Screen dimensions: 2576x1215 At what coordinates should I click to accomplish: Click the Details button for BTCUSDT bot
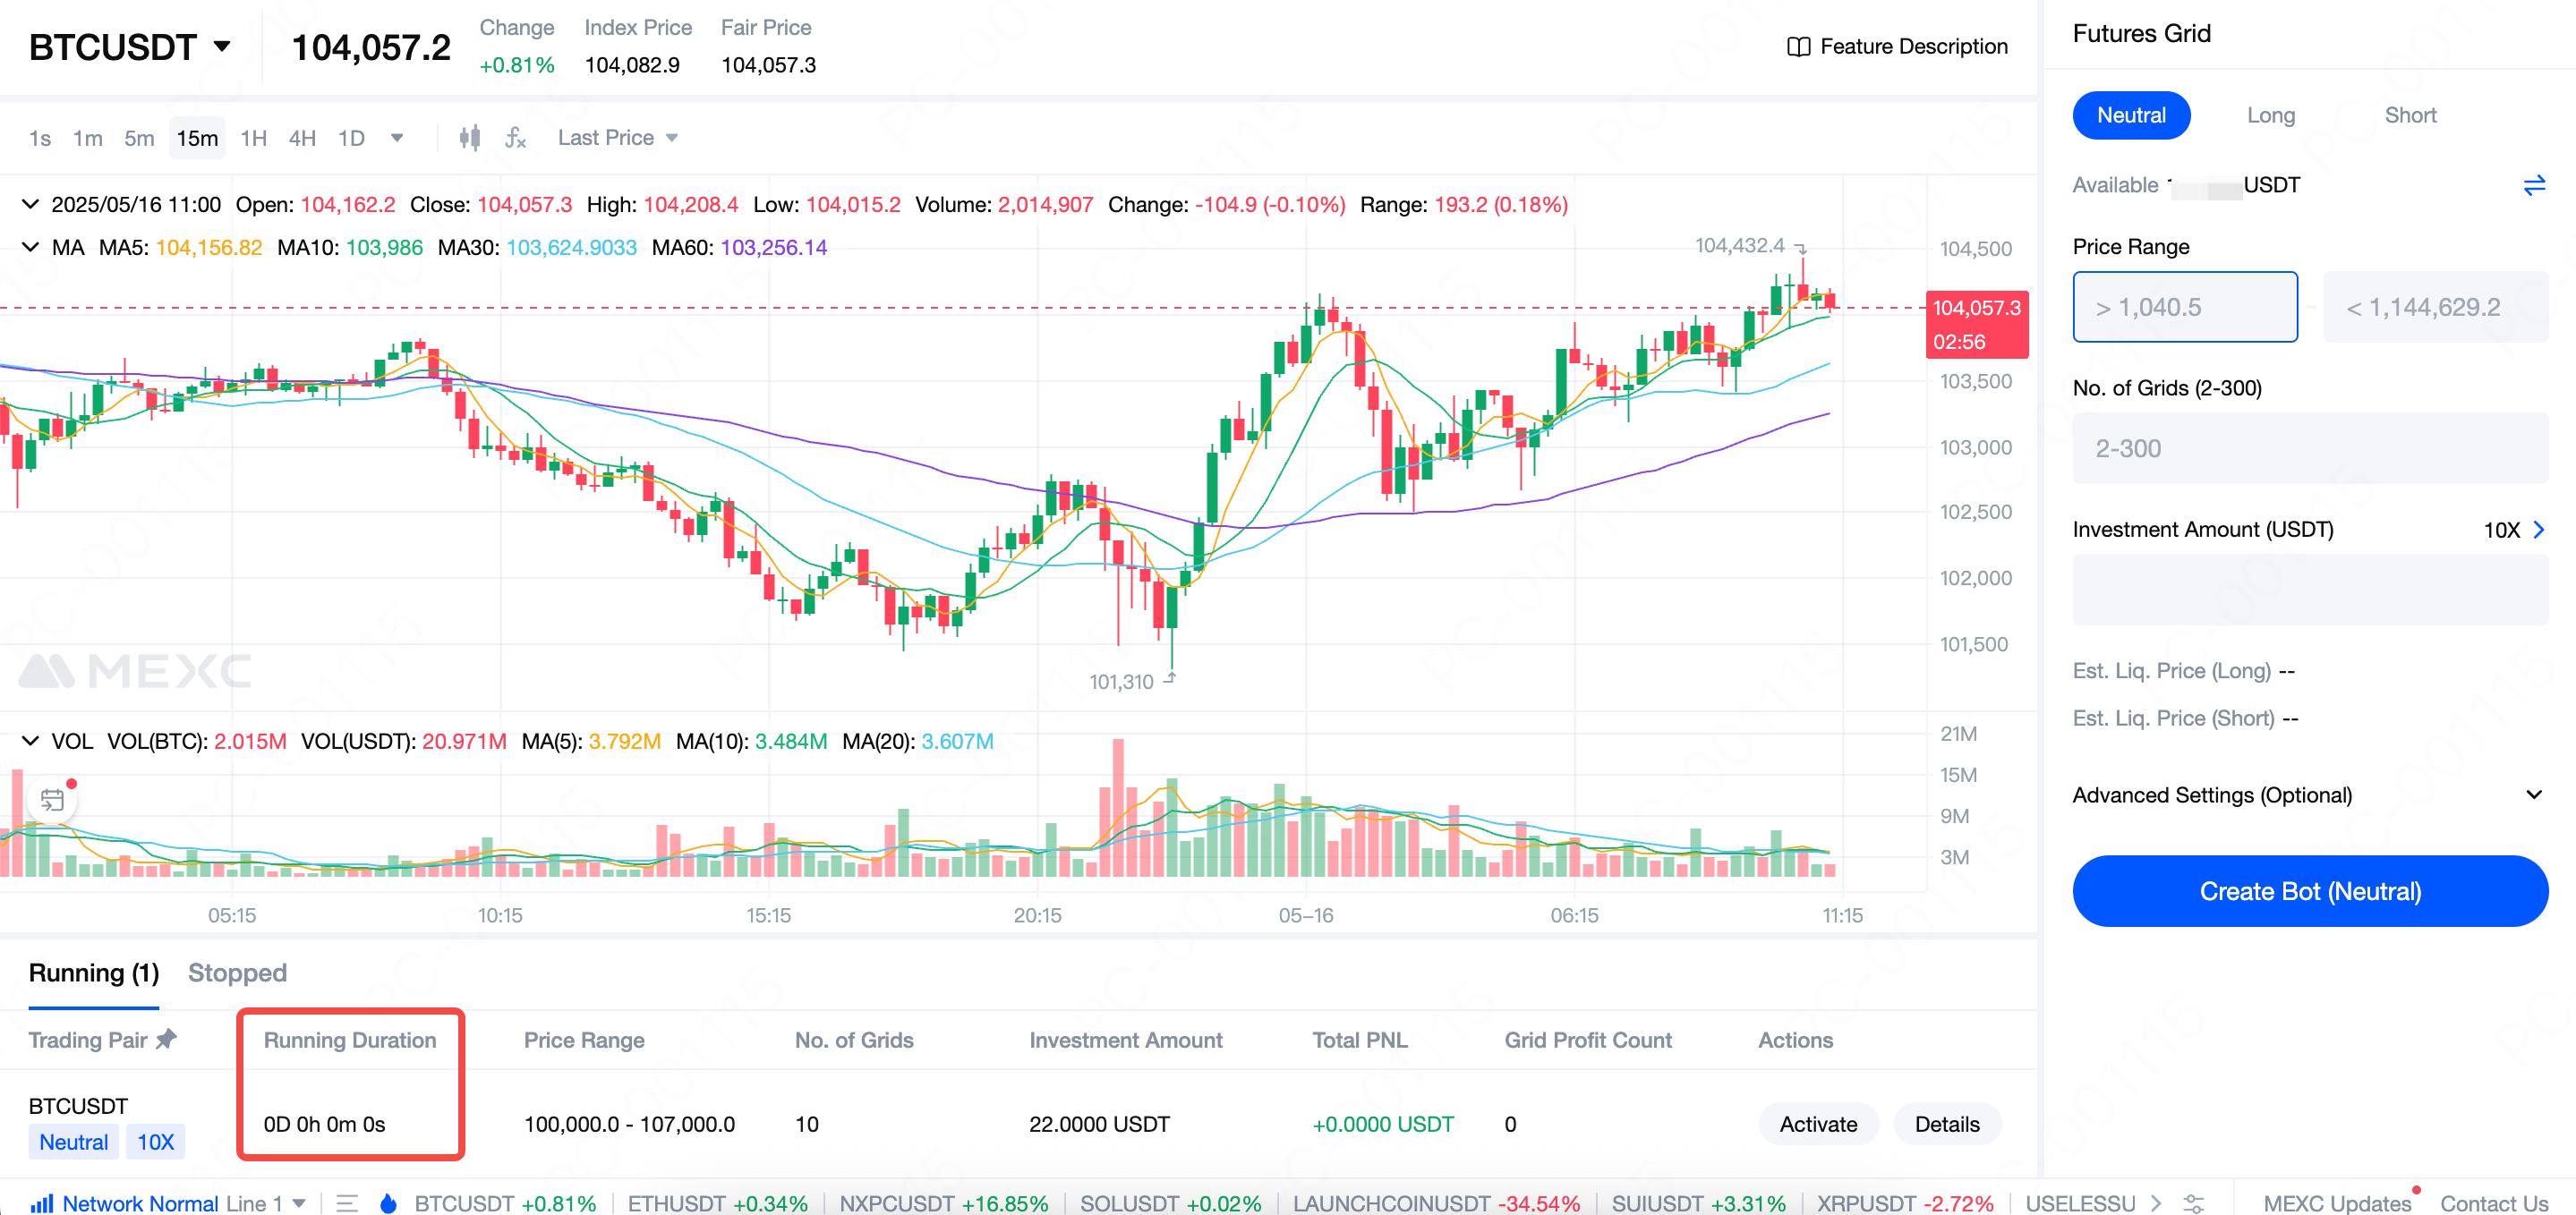pos(1945,1123)
